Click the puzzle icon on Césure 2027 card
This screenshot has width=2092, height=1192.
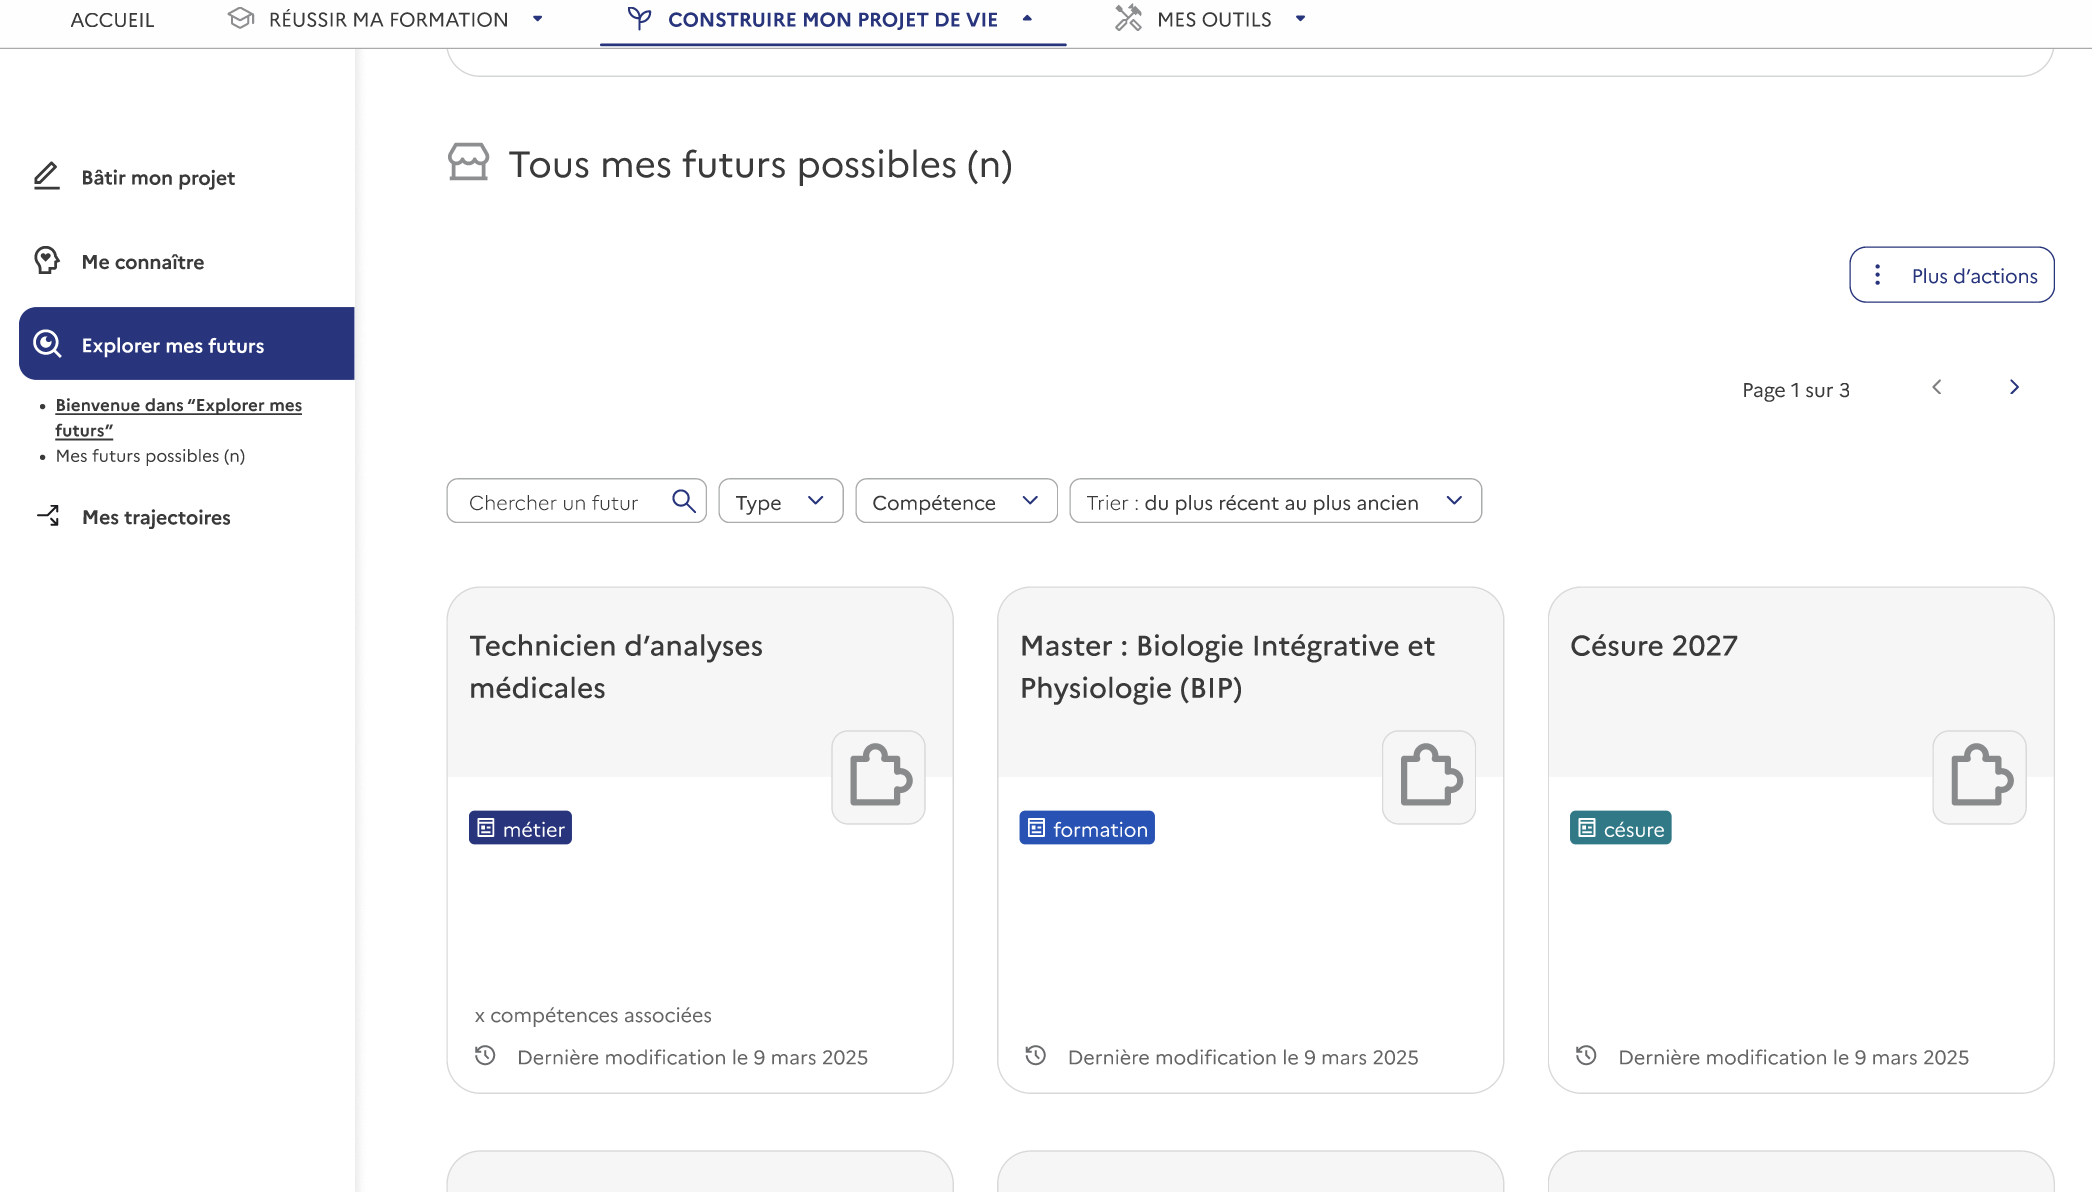[1980, 776]
